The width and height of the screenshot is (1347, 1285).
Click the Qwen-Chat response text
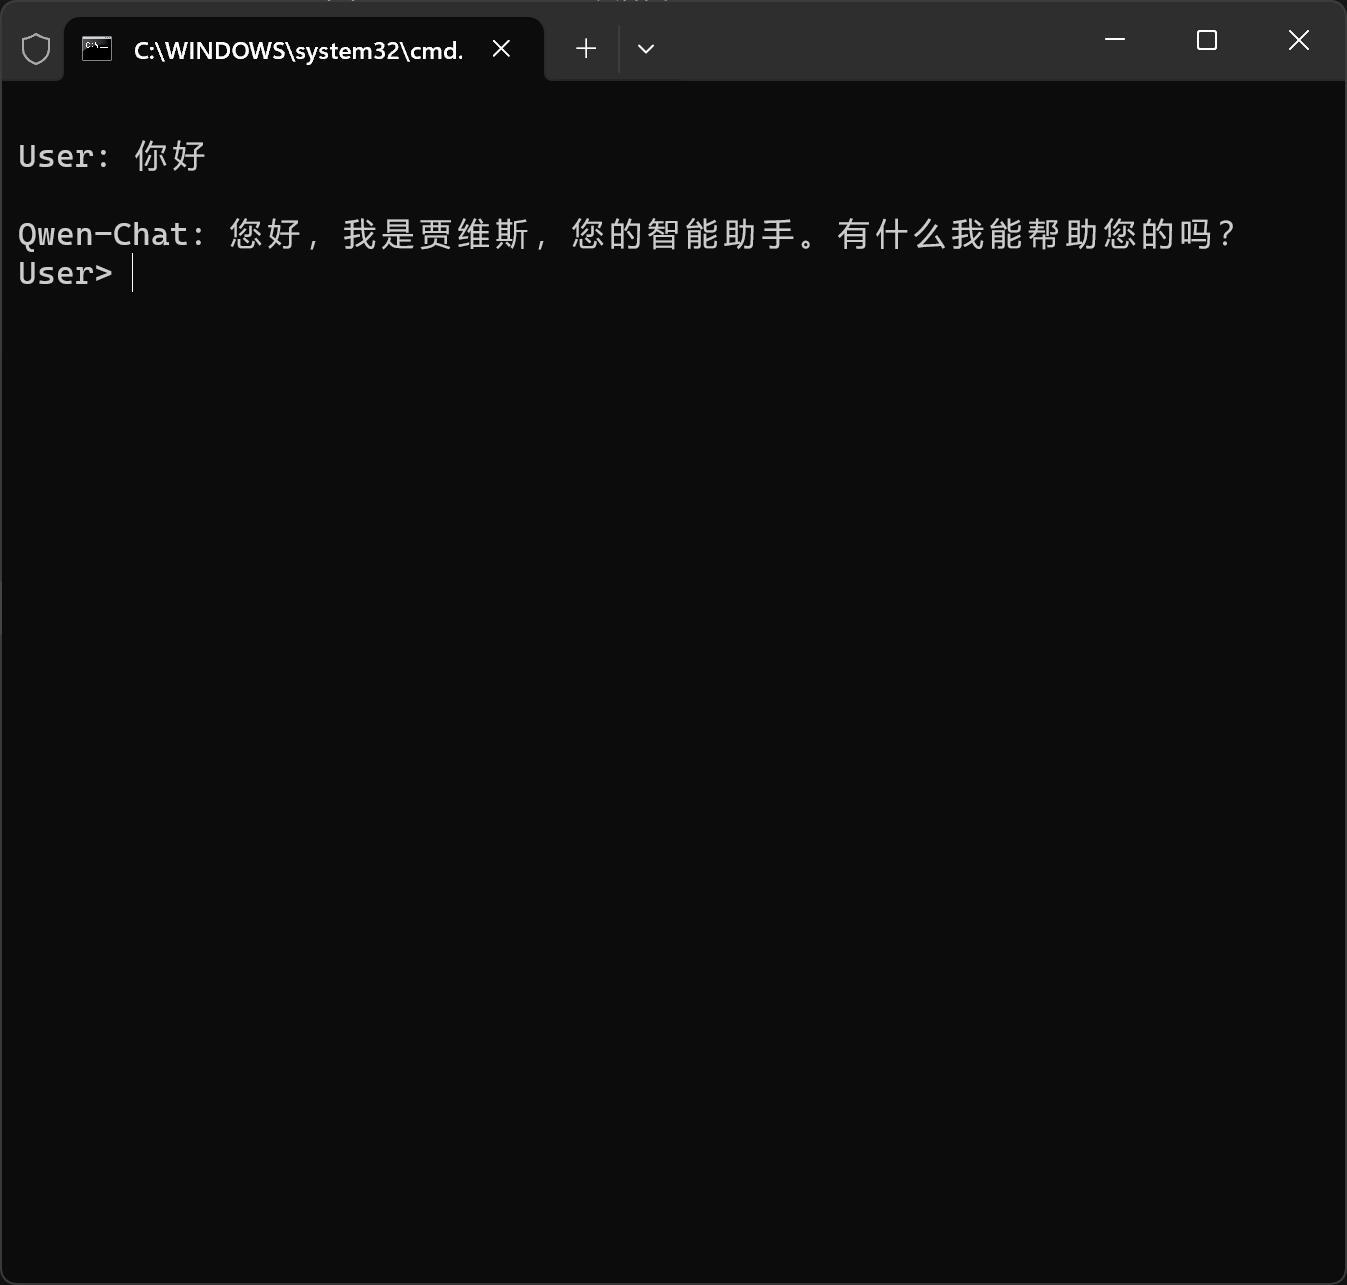628,234
